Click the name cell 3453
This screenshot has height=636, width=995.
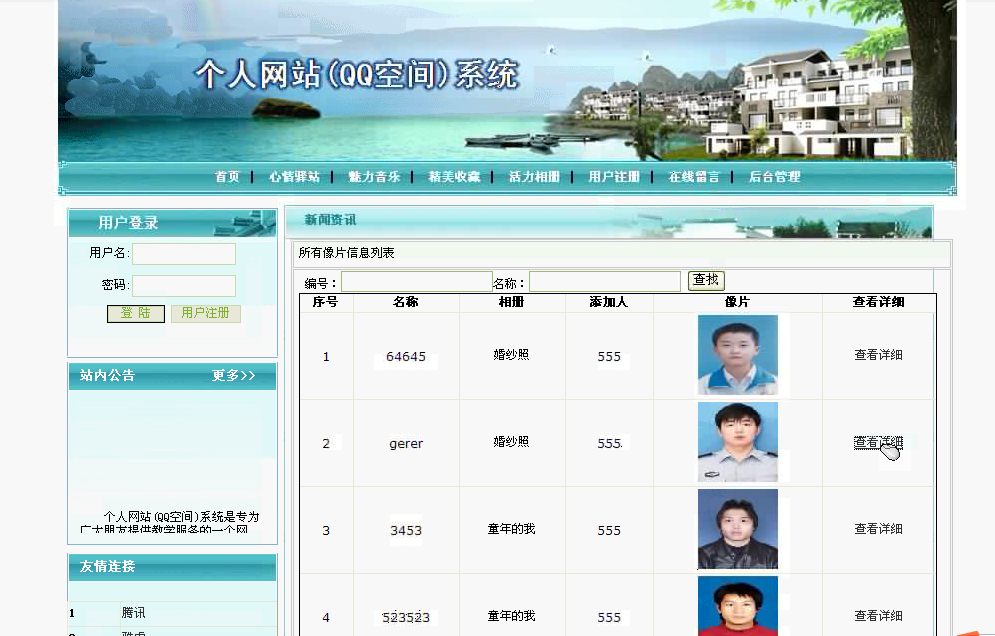click(406, 531)
